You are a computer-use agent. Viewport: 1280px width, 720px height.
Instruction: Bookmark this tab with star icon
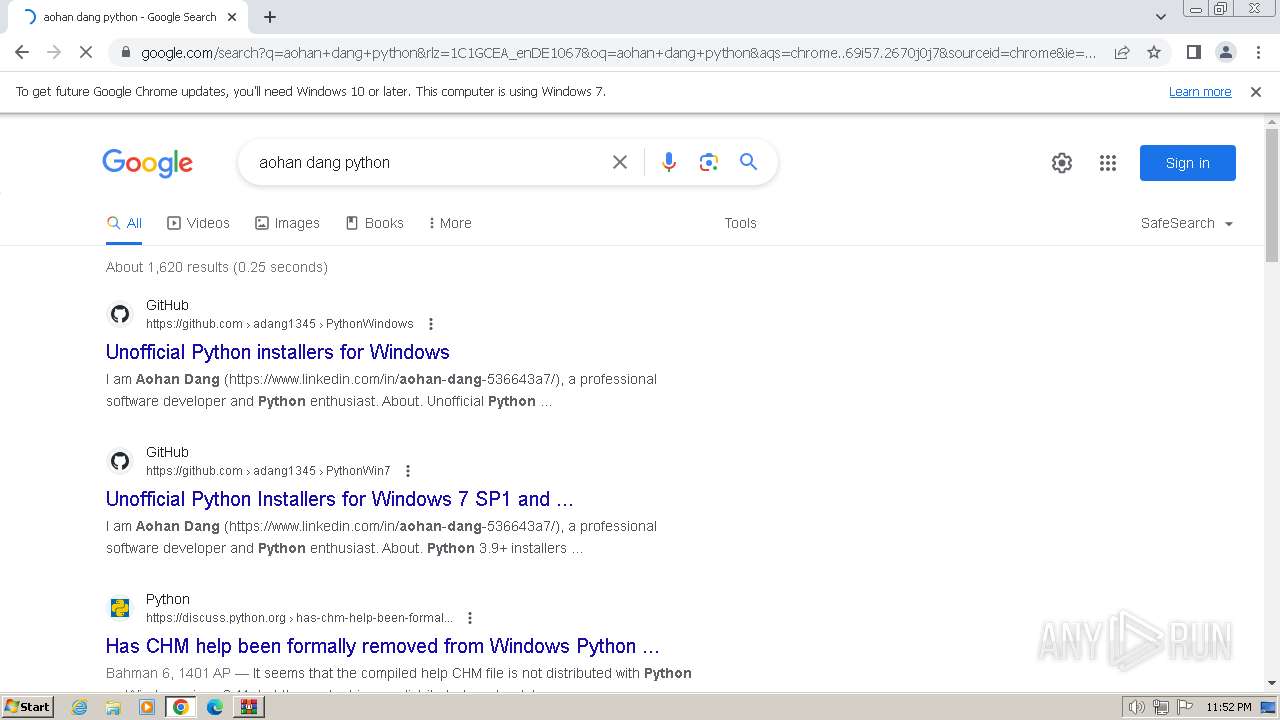tap(1154, 52)
